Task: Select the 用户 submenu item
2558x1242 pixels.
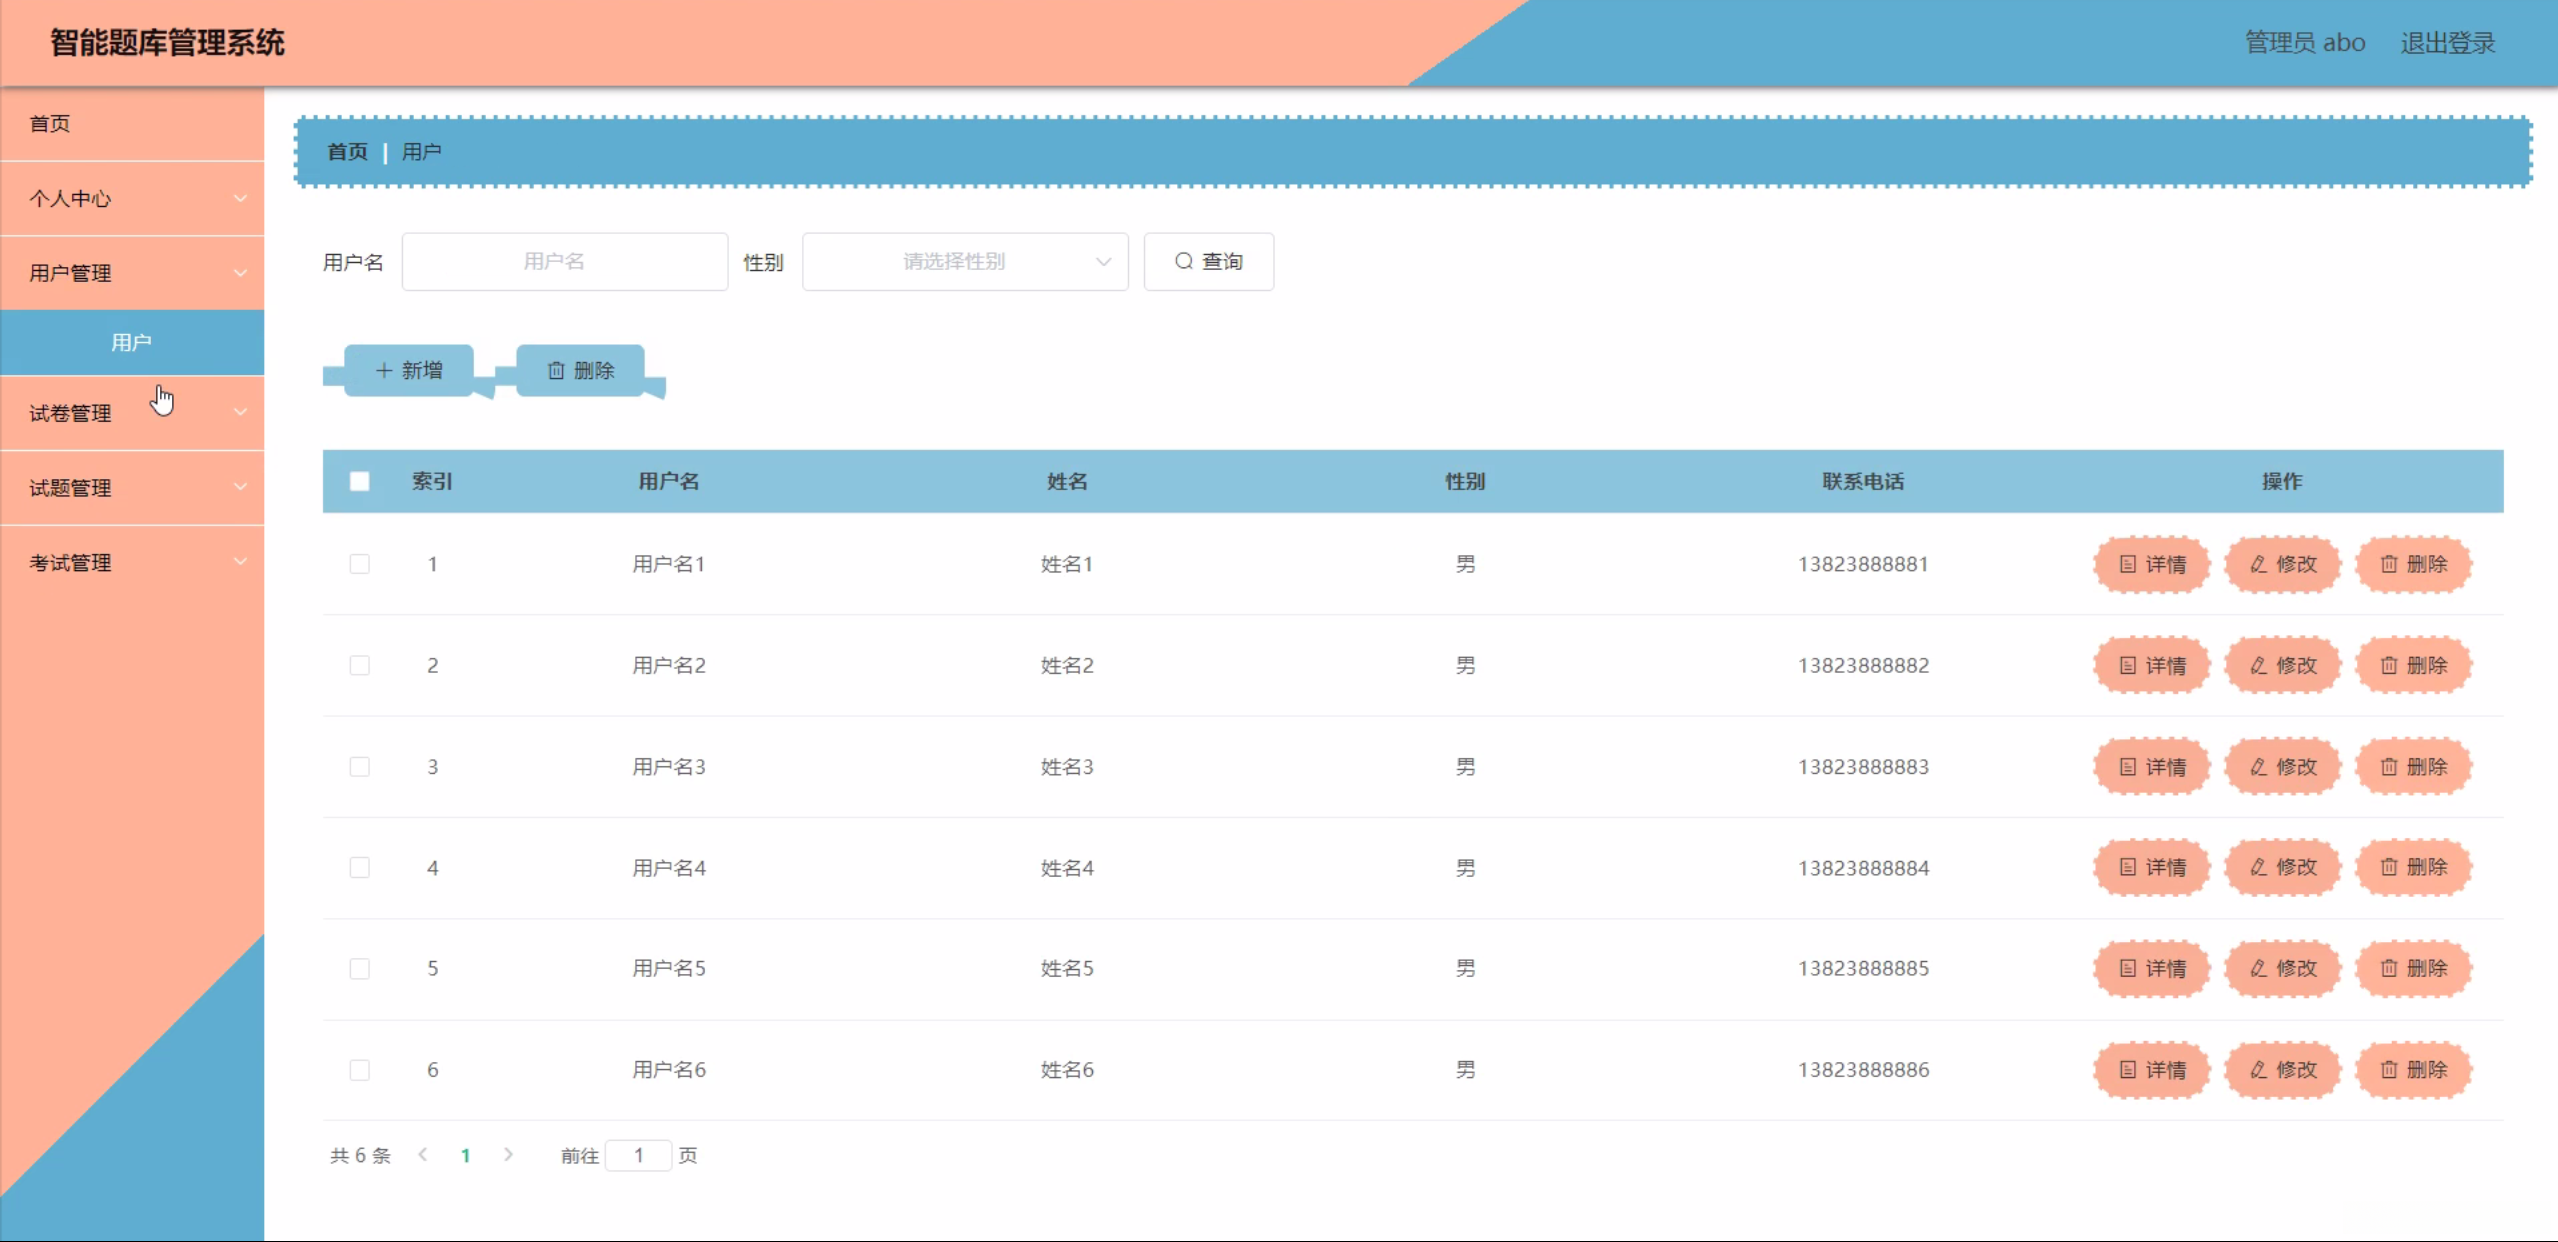Action: click(x=132, y=343)
